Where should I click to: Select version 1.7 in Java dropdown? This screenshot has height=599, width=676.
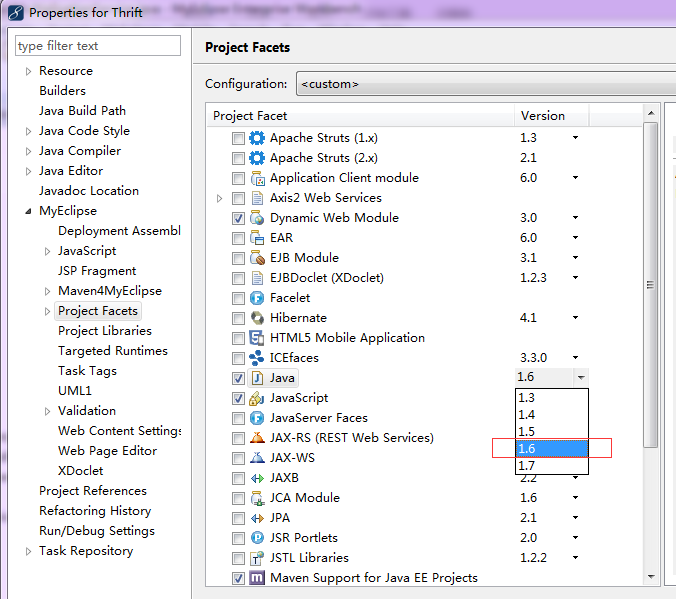tap(552, 466)
